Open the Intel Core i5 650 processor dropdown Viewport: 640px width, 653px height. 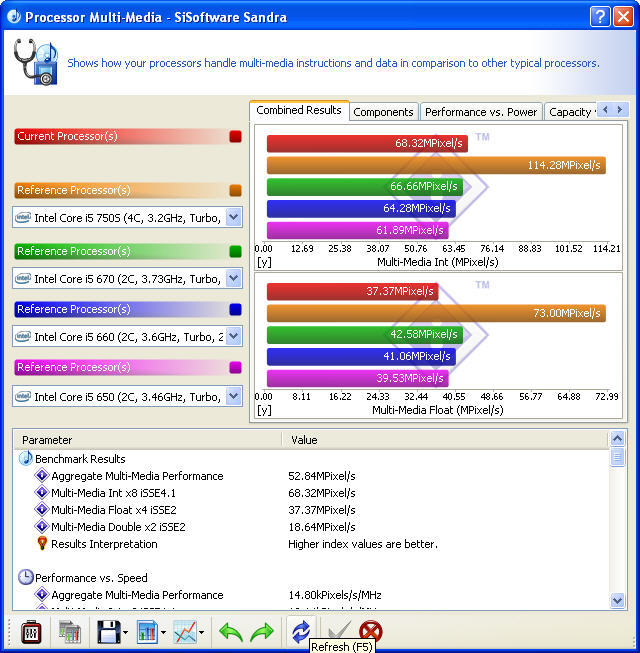point(127,396)
